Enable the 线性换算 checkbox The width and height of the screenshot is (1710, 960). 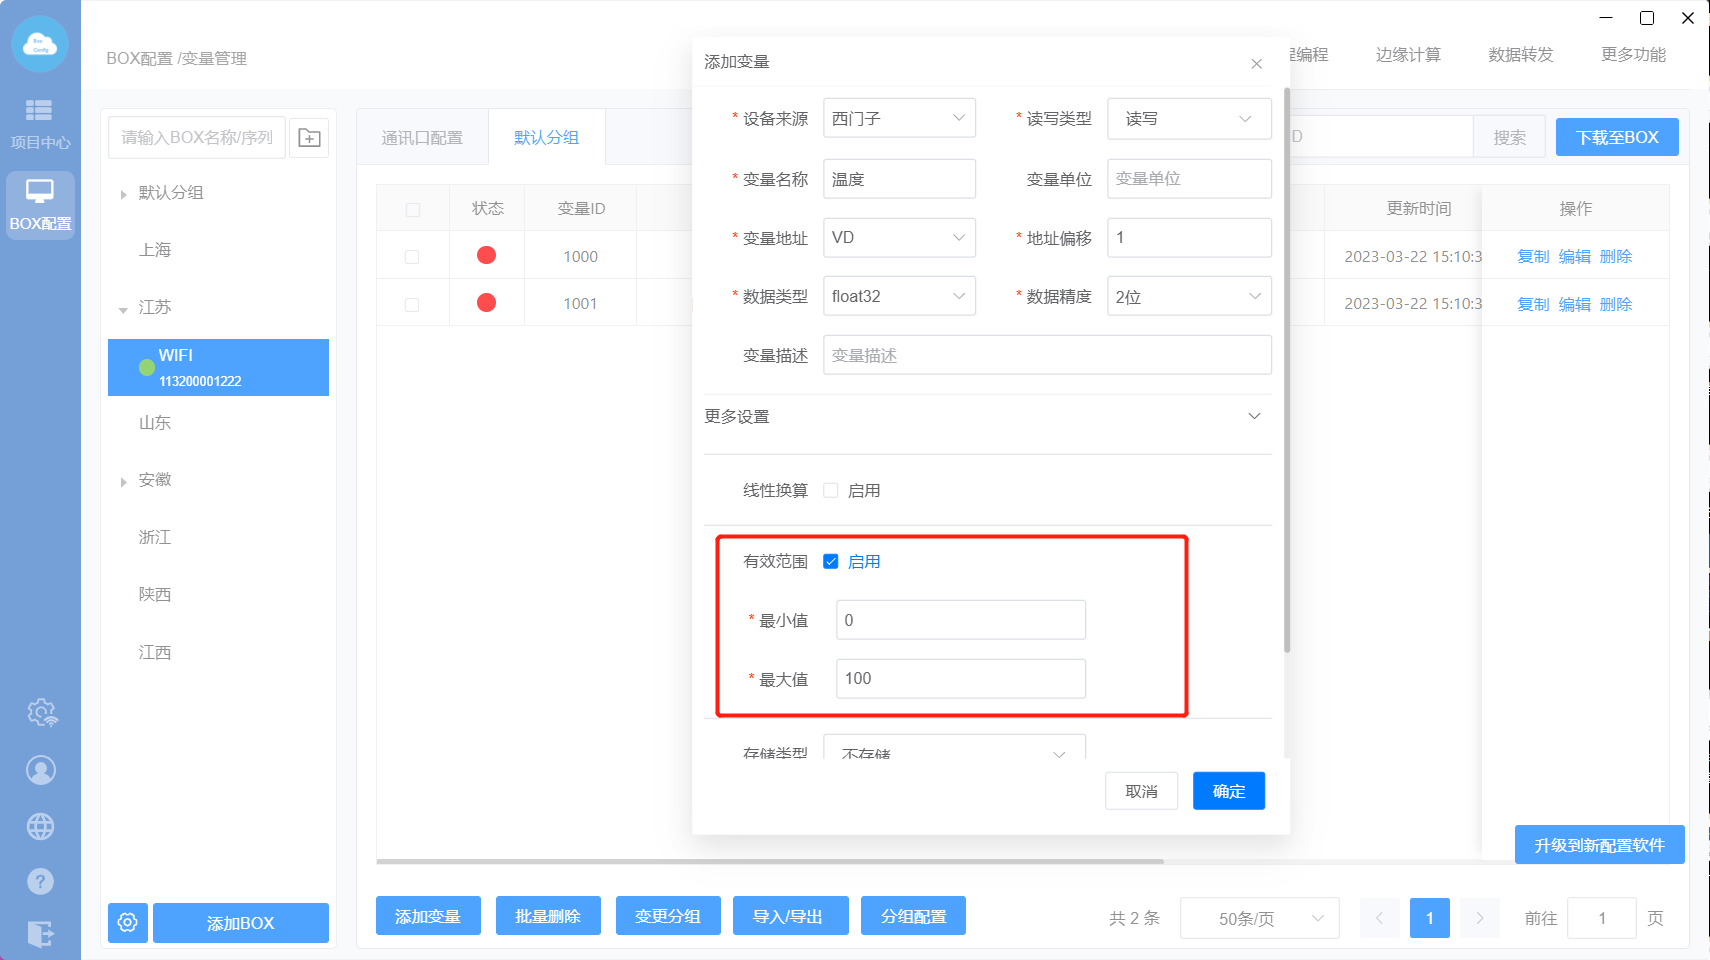[x=831, y=490]
